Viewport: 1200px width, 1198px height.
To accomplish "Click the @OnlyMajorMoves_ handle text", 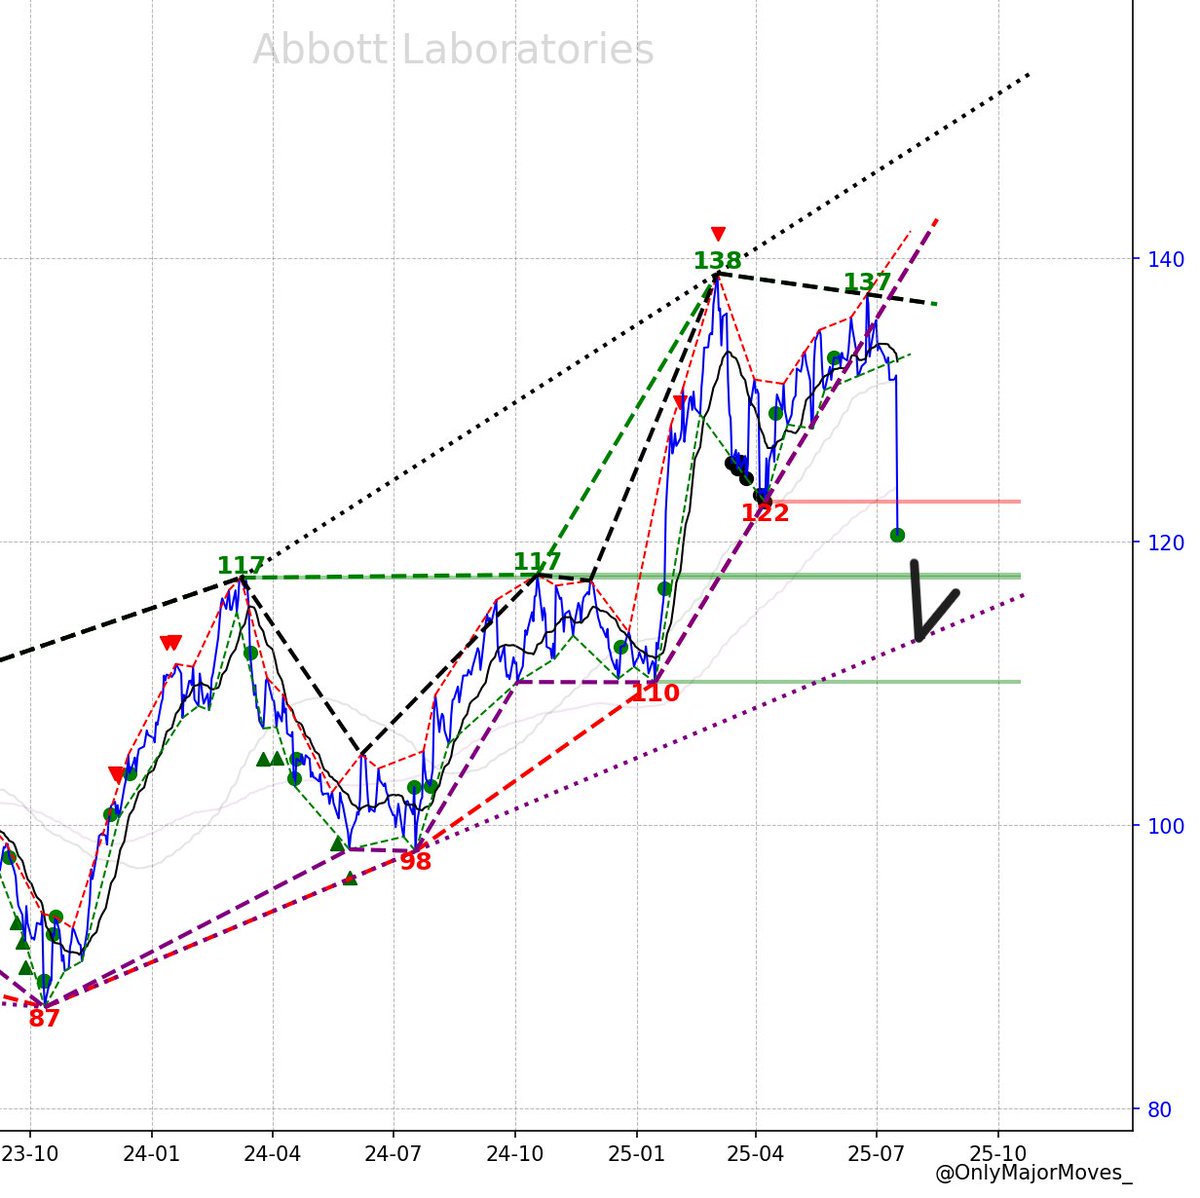I will coord(1034,1172).
